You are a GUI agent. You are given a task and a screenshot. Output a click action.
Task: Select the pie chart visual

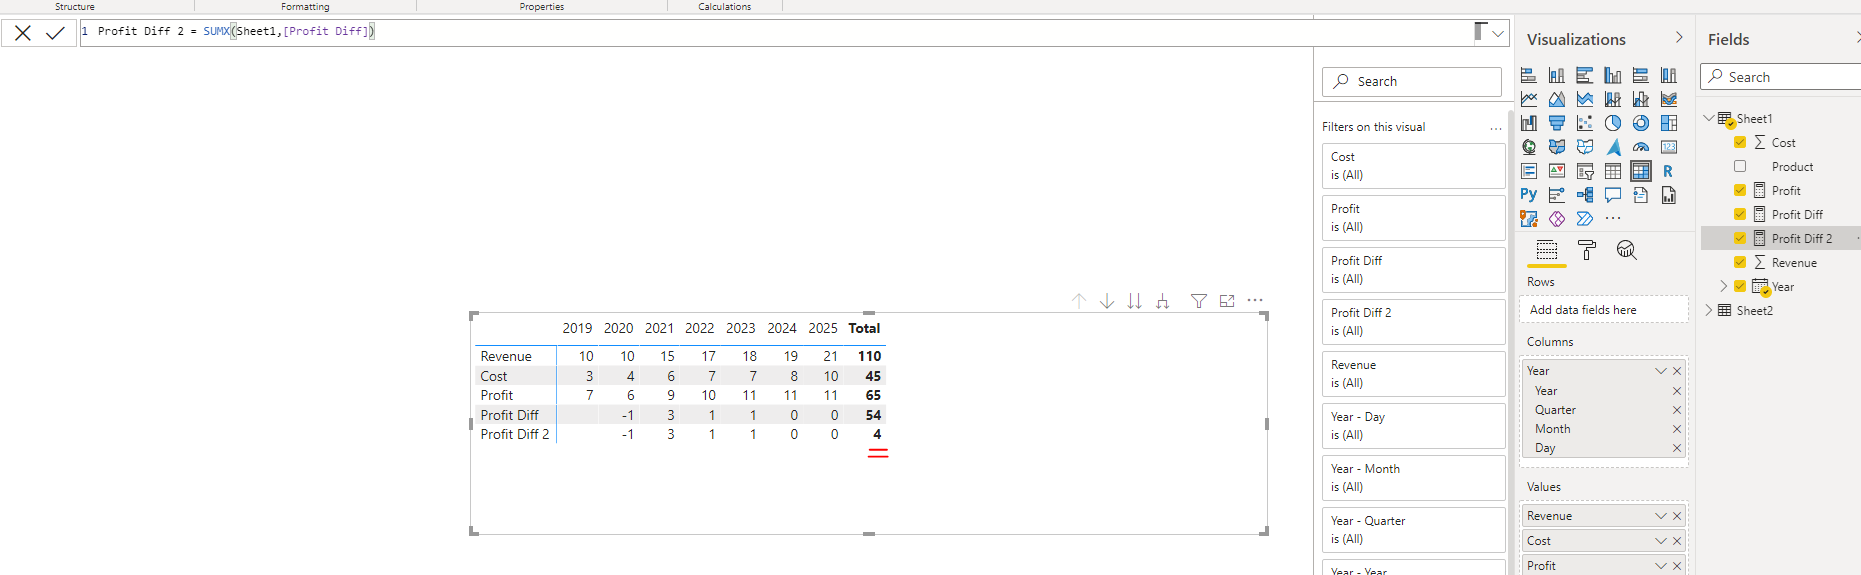point(1613,123)
